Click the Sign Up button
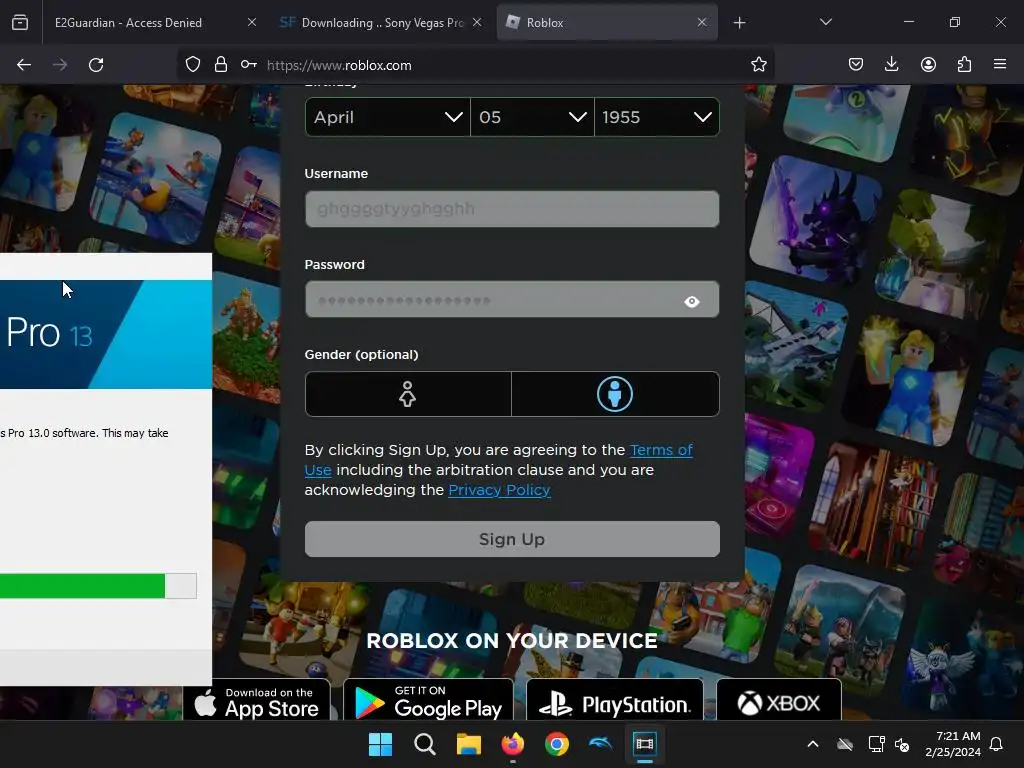Viewport: 1024px width, 768px height. [512, 539]
